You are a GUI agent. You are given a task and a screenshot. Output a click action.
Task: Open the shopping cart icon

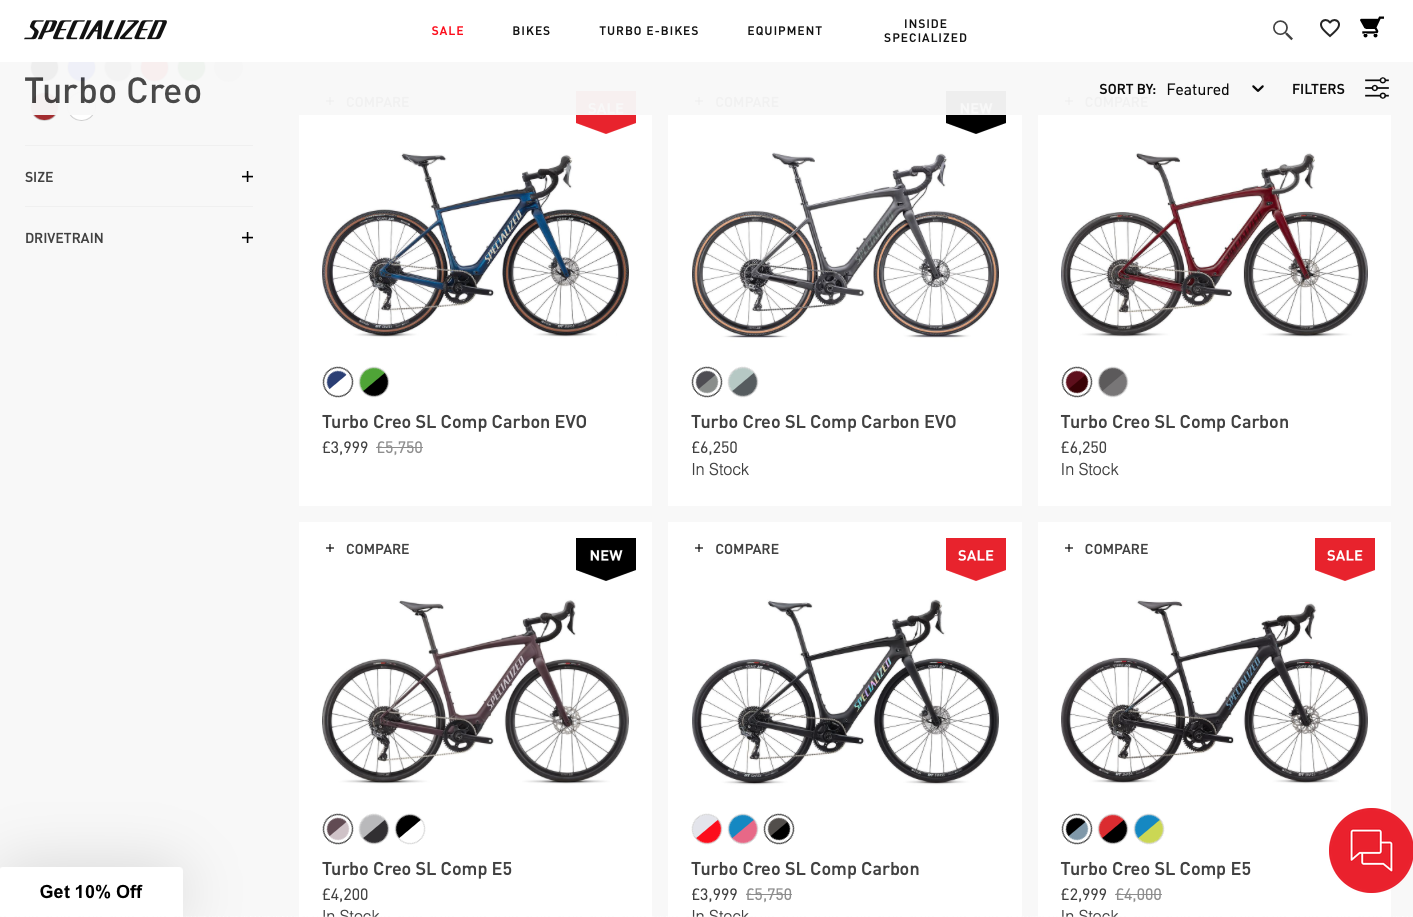point(1371,27)
